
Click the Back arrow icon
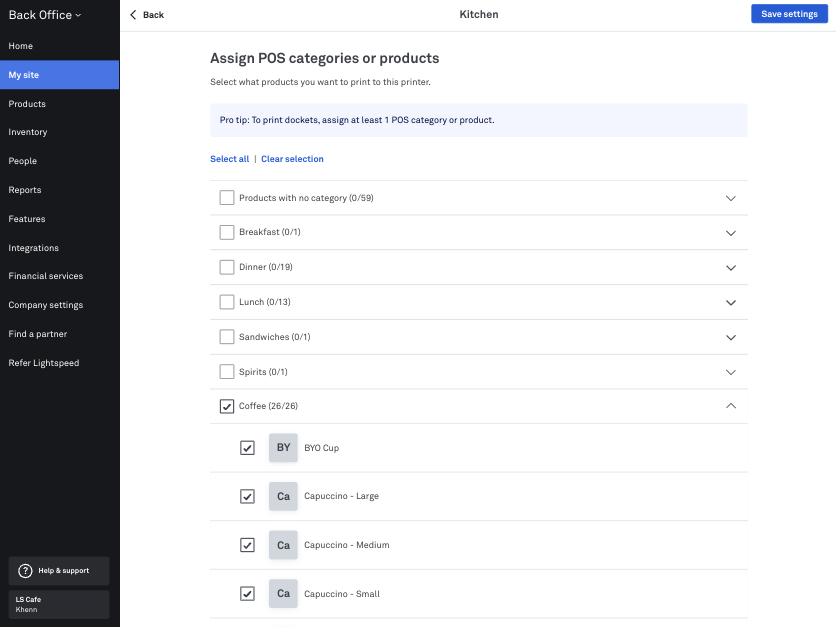pos(133,15)
